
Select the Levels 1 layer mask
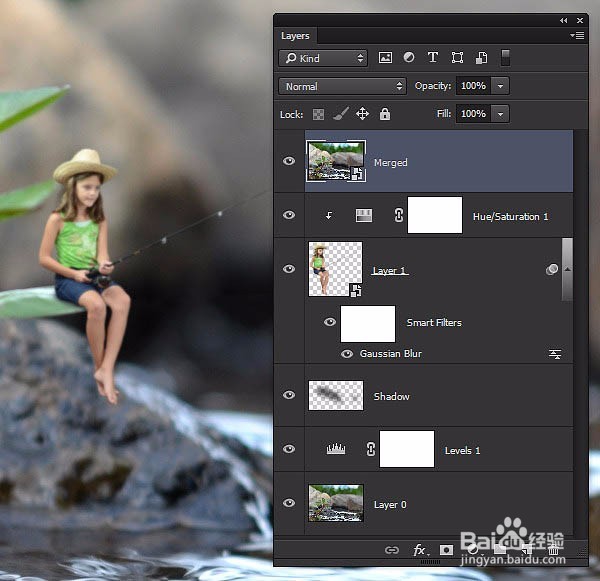(x=407, y=449)
